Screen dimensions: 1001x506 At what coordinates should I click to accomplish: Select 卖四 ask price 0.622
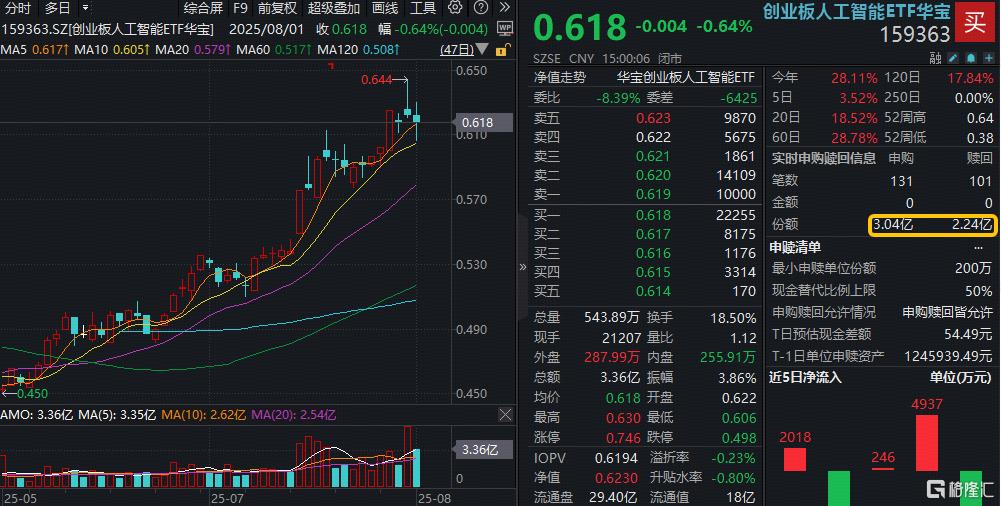[x=653, y=137]
